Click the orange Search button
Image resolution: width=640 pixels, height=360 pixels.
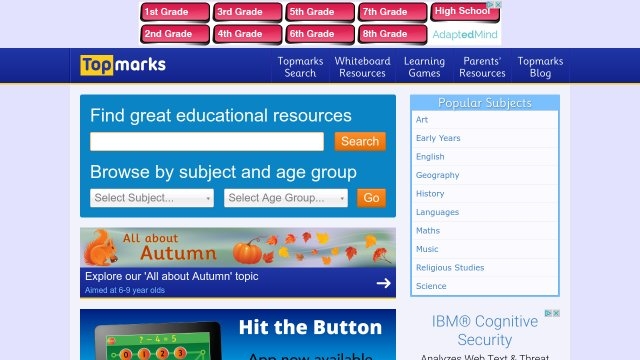[360, 141]
